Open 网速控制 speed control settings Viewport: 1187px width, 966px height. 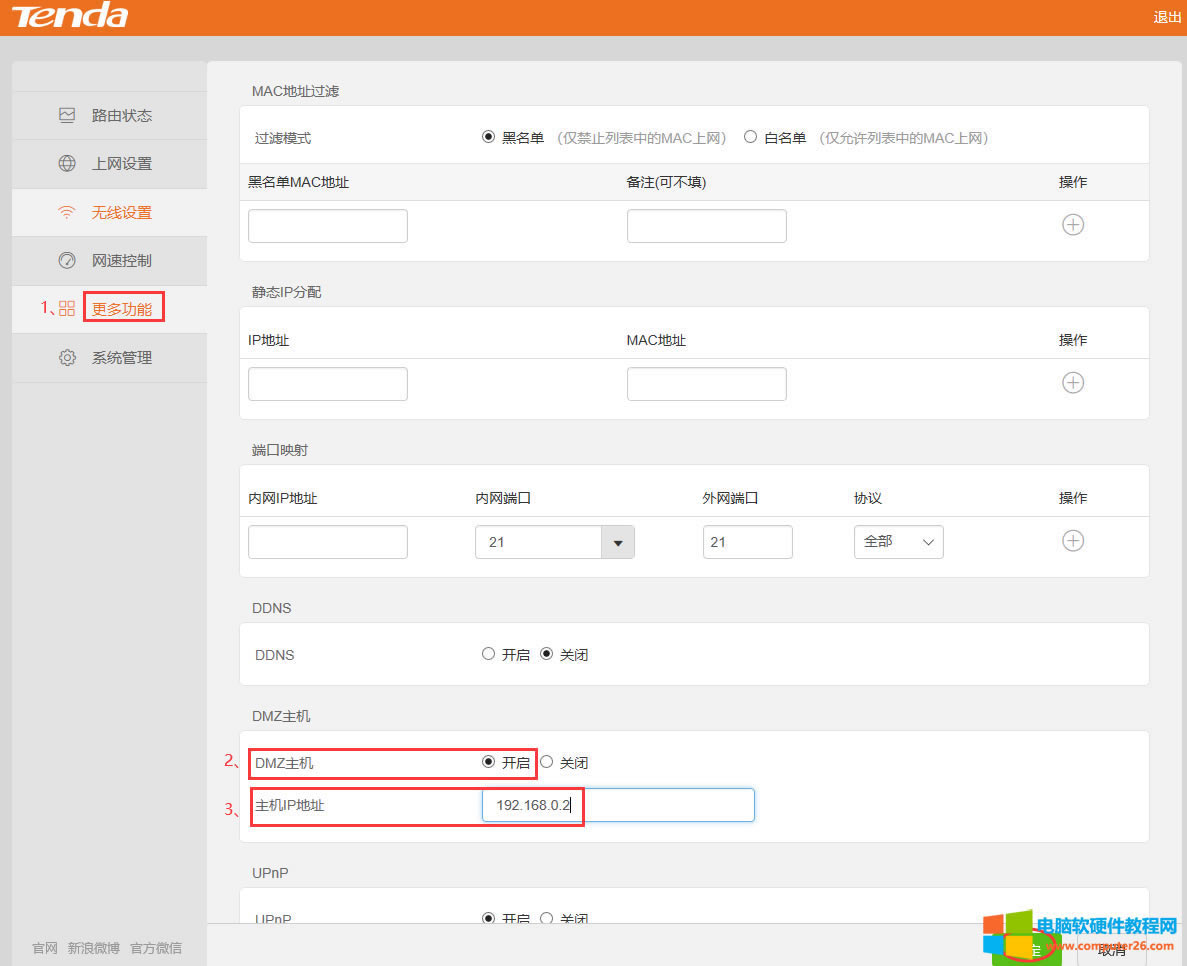[x=112, y=260]
